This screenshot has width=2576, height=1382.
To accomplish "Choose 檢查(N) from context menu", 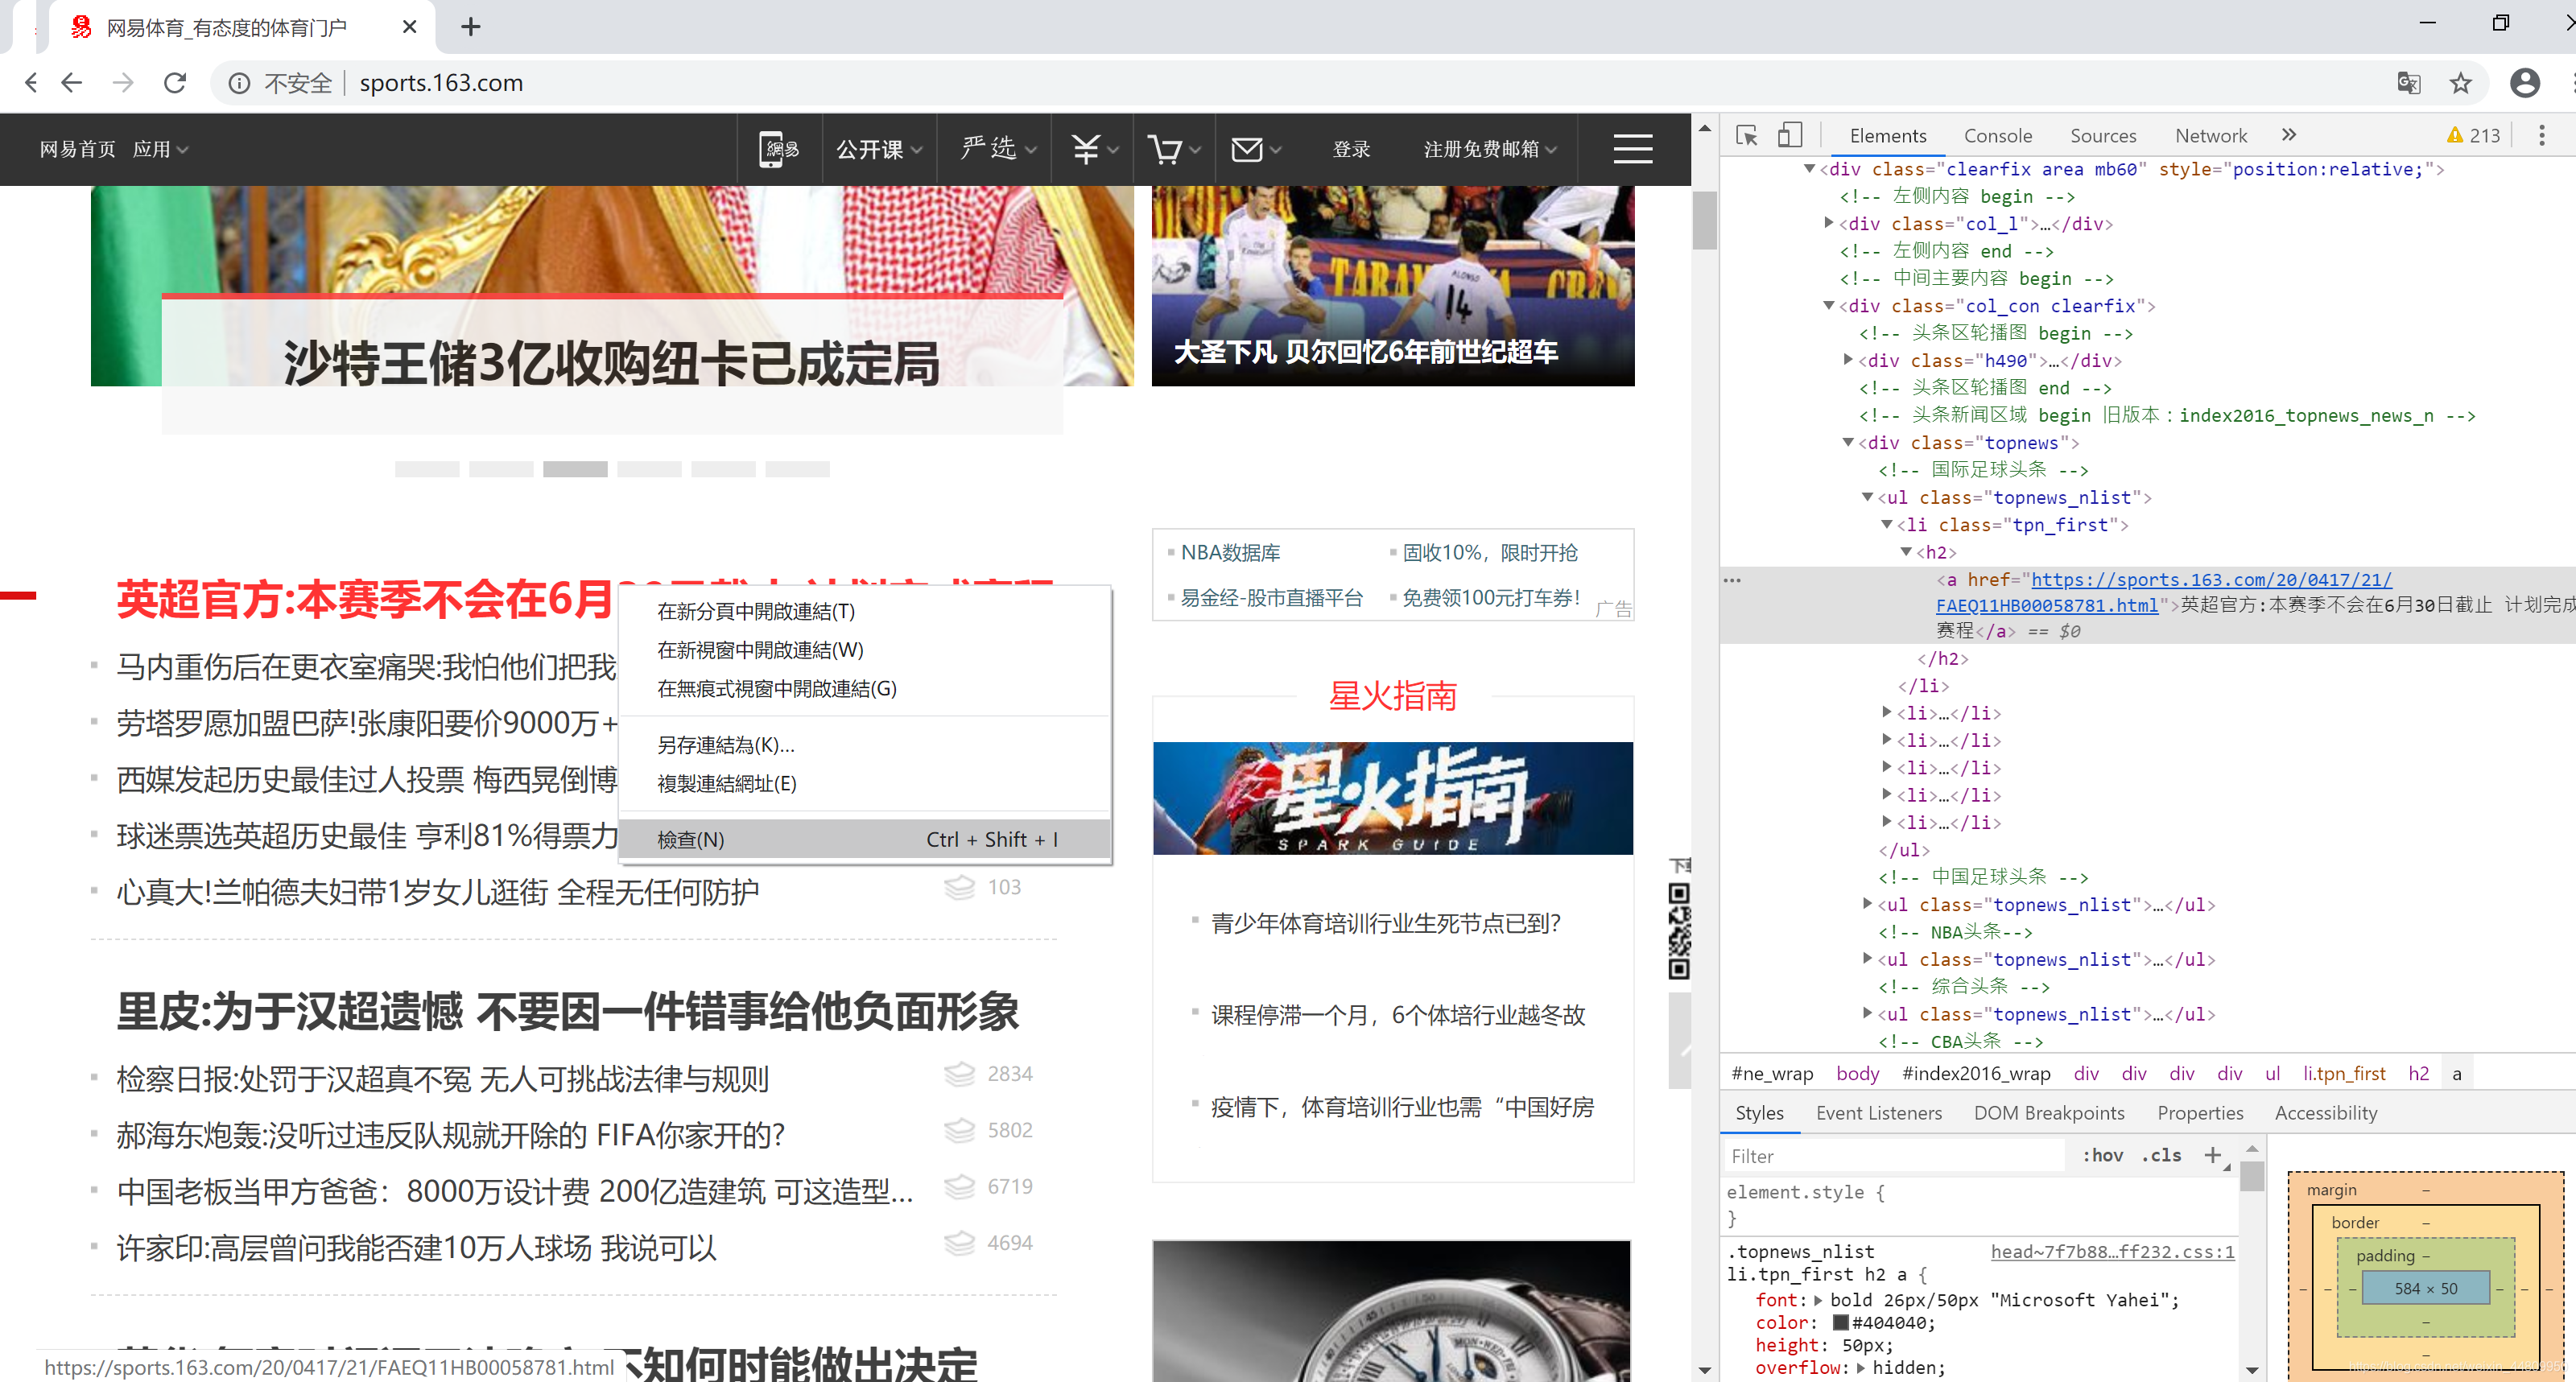I will pyautogui.click(x=865, y=839).
